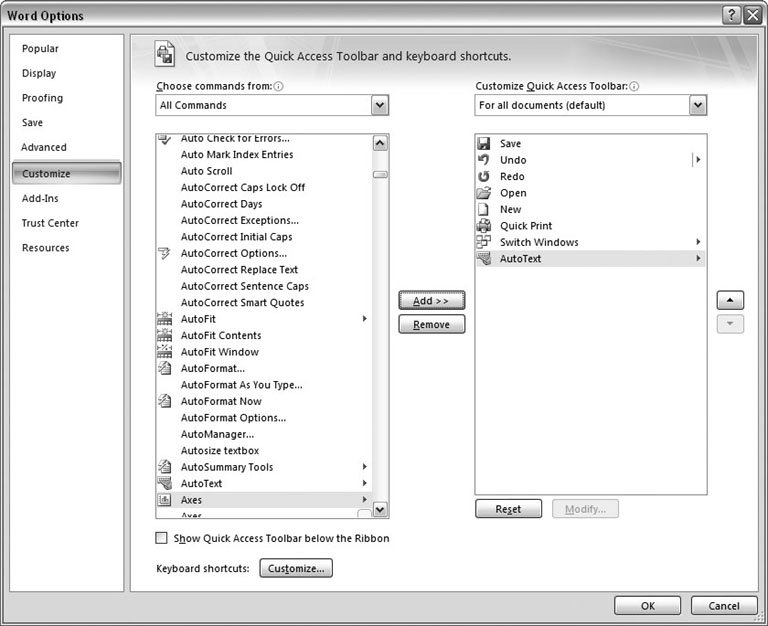Open the Customize Quick Access Toolbar dropdown

pyautogui.click(x=697, y=105)
